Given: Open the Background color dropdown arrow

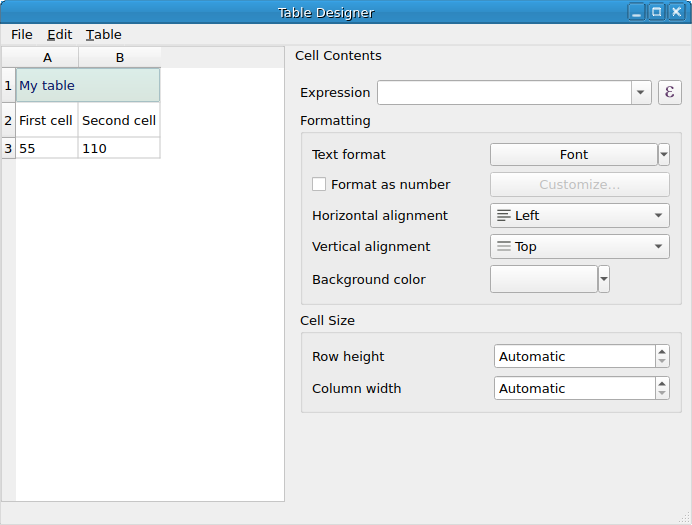Looking at the screenshot, I should (604, 280).
